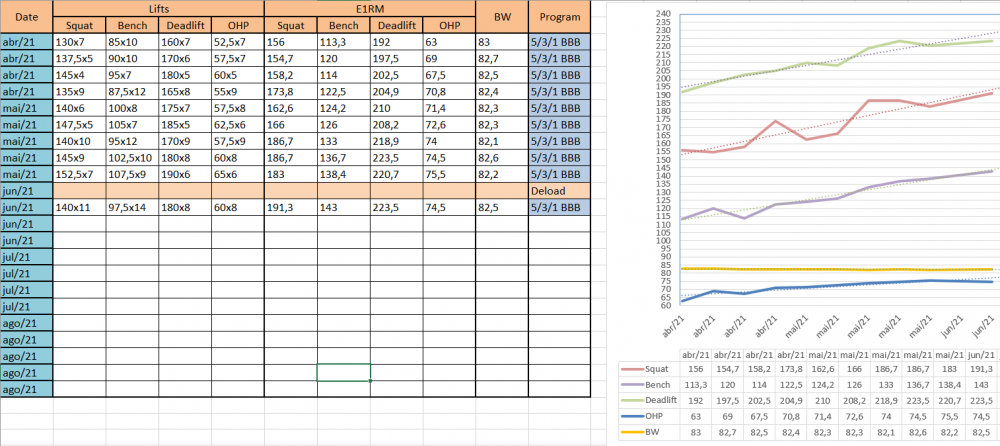The width and height of the screenshot is (1000, 446).
Task: Click the OHP legend entry in chart
Action: pos(649,416)
